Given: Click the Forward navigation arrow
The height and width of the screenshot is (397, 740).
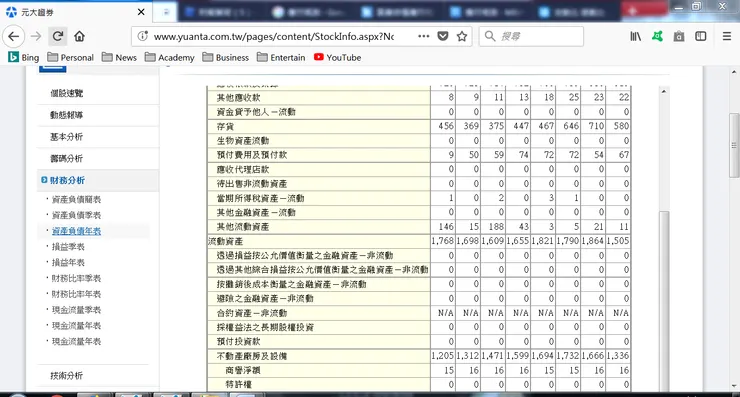Looking at the screenshot, I should [36, 36].
